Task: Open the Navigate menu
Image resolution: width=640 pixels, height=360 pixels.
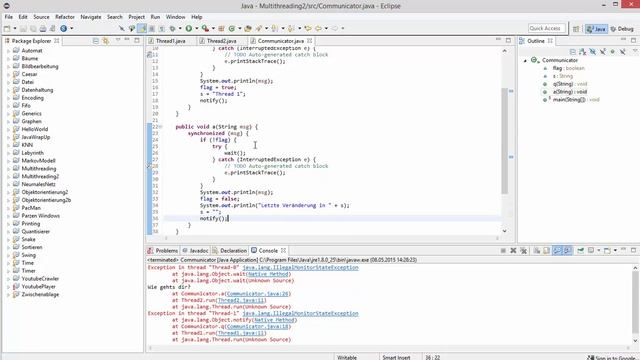Action: click(x=91, y=17)
